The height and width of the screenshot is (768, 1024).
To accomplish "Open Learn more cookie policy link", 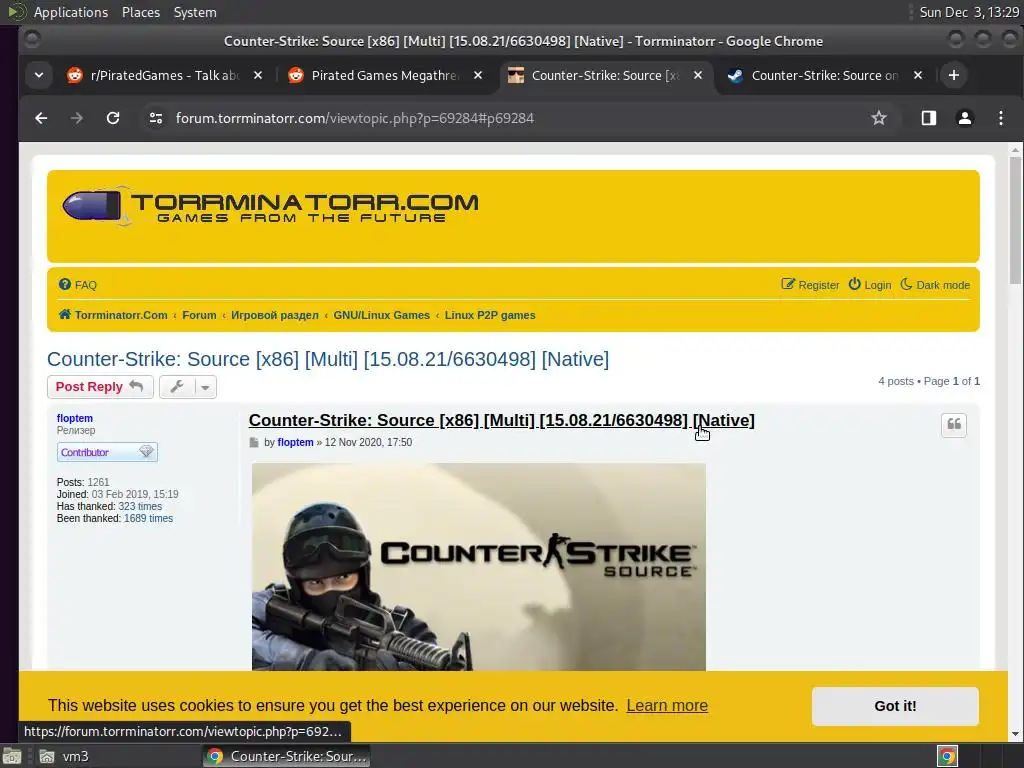I will (x=667, y=705).
